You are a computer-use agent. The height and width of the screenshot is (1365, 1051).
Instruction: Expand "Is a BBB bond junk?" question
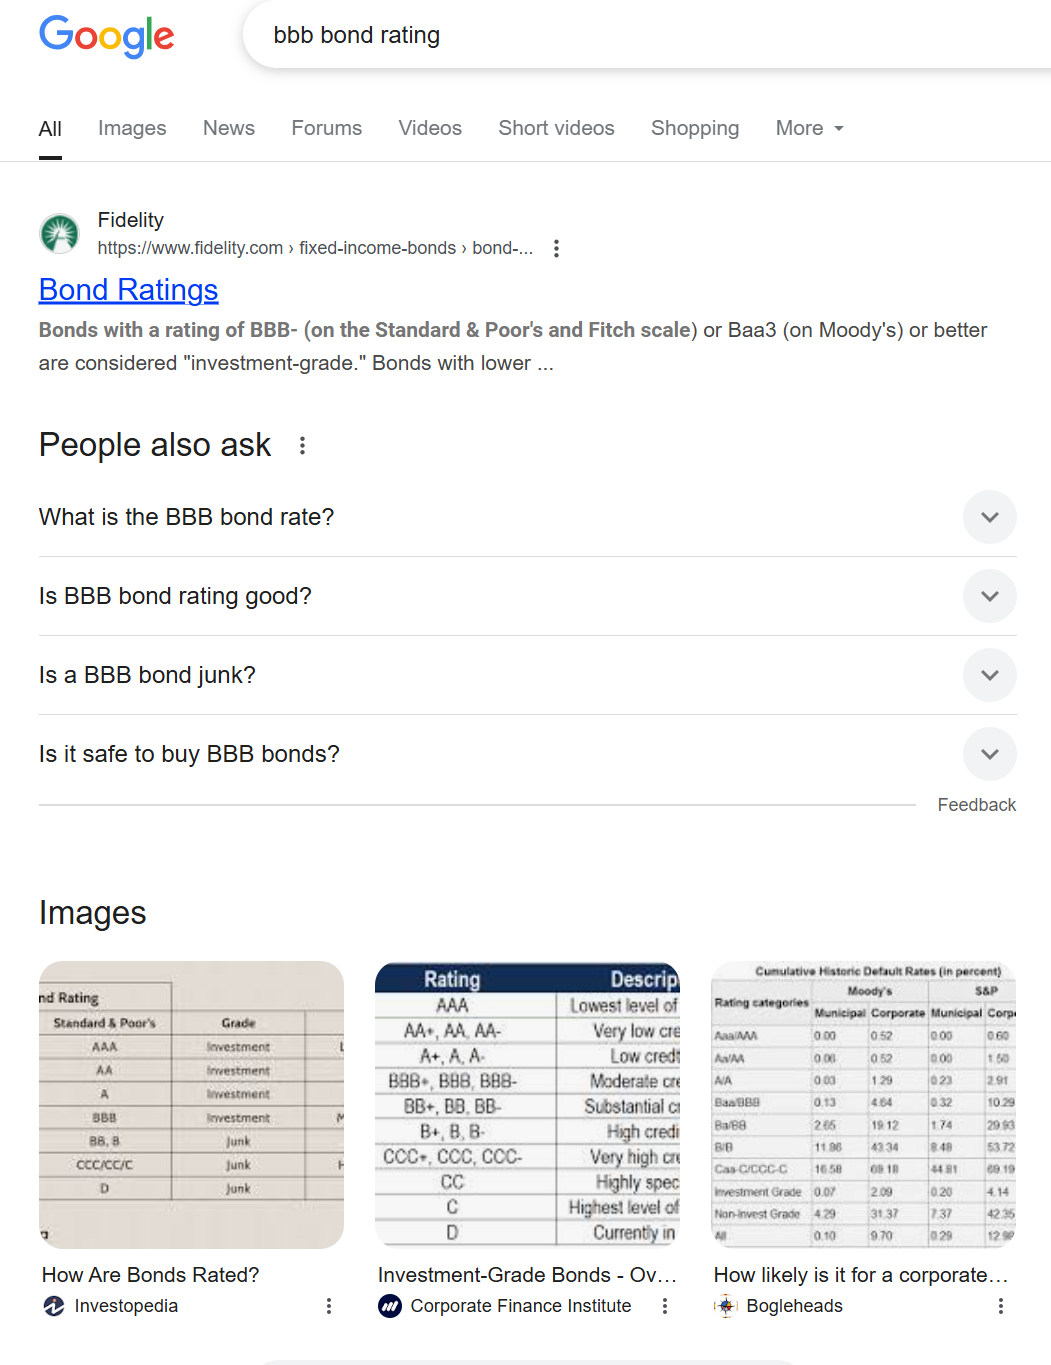coord(989,675)
